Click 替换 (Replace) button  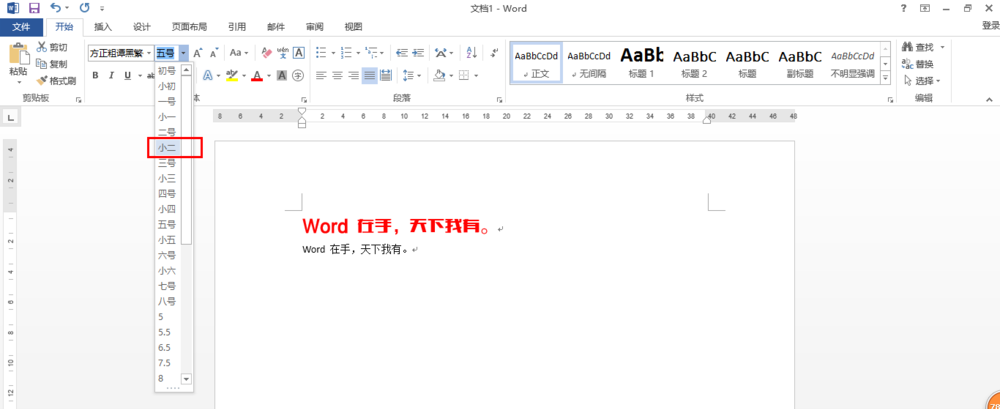[x=922, y=64]
